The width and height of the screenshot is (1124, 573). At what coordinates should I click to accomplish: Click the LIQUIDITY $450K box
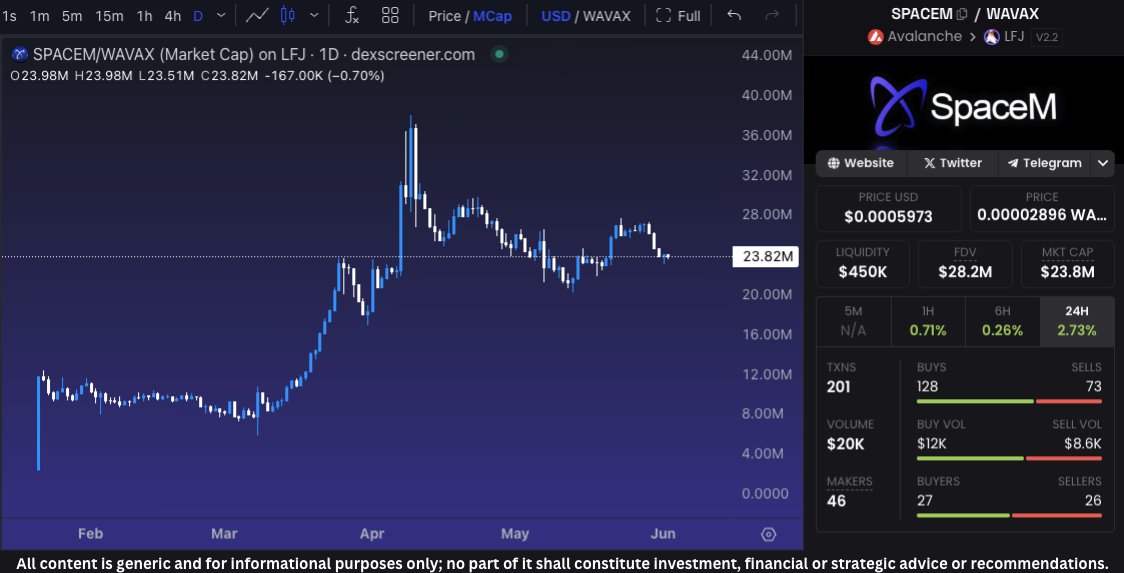pos(862,263)
